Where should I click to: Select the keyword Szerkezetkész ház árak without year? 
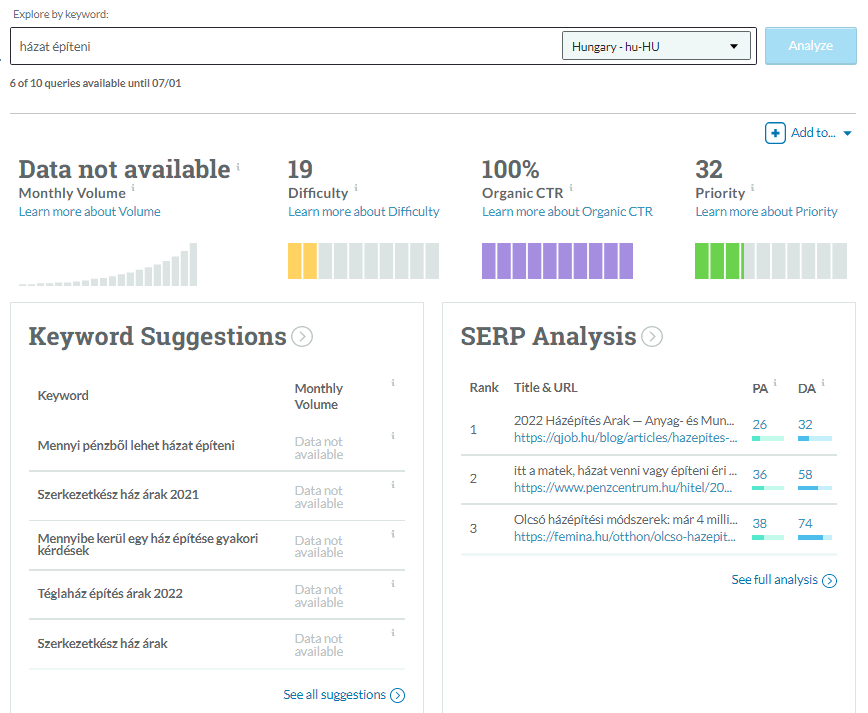[x=102, y=643]
